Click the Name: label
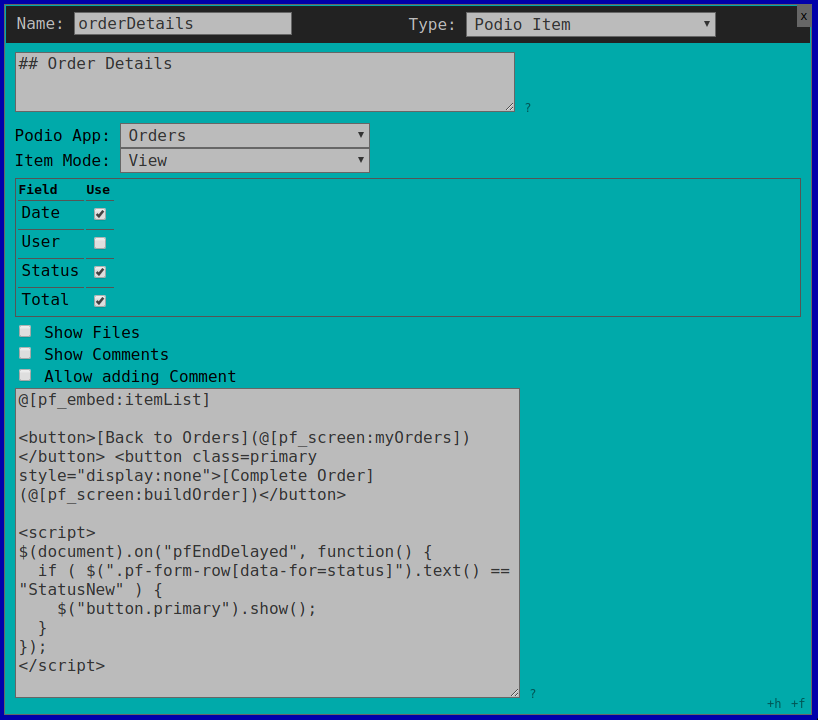 pos(40,23)
